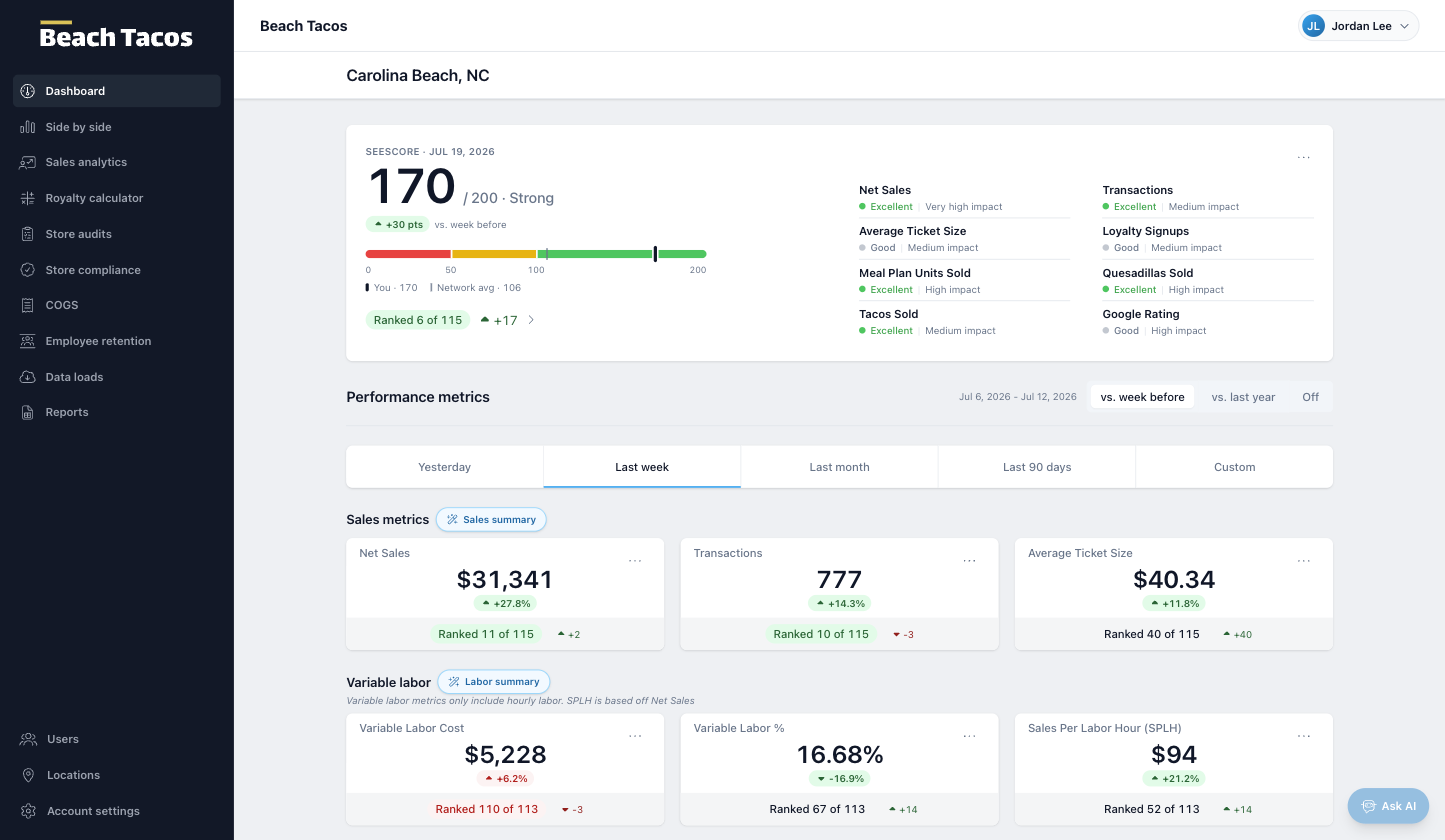Switch to the Last month tab
Viewport: 1445px width, 840px height.
(839, 467)
